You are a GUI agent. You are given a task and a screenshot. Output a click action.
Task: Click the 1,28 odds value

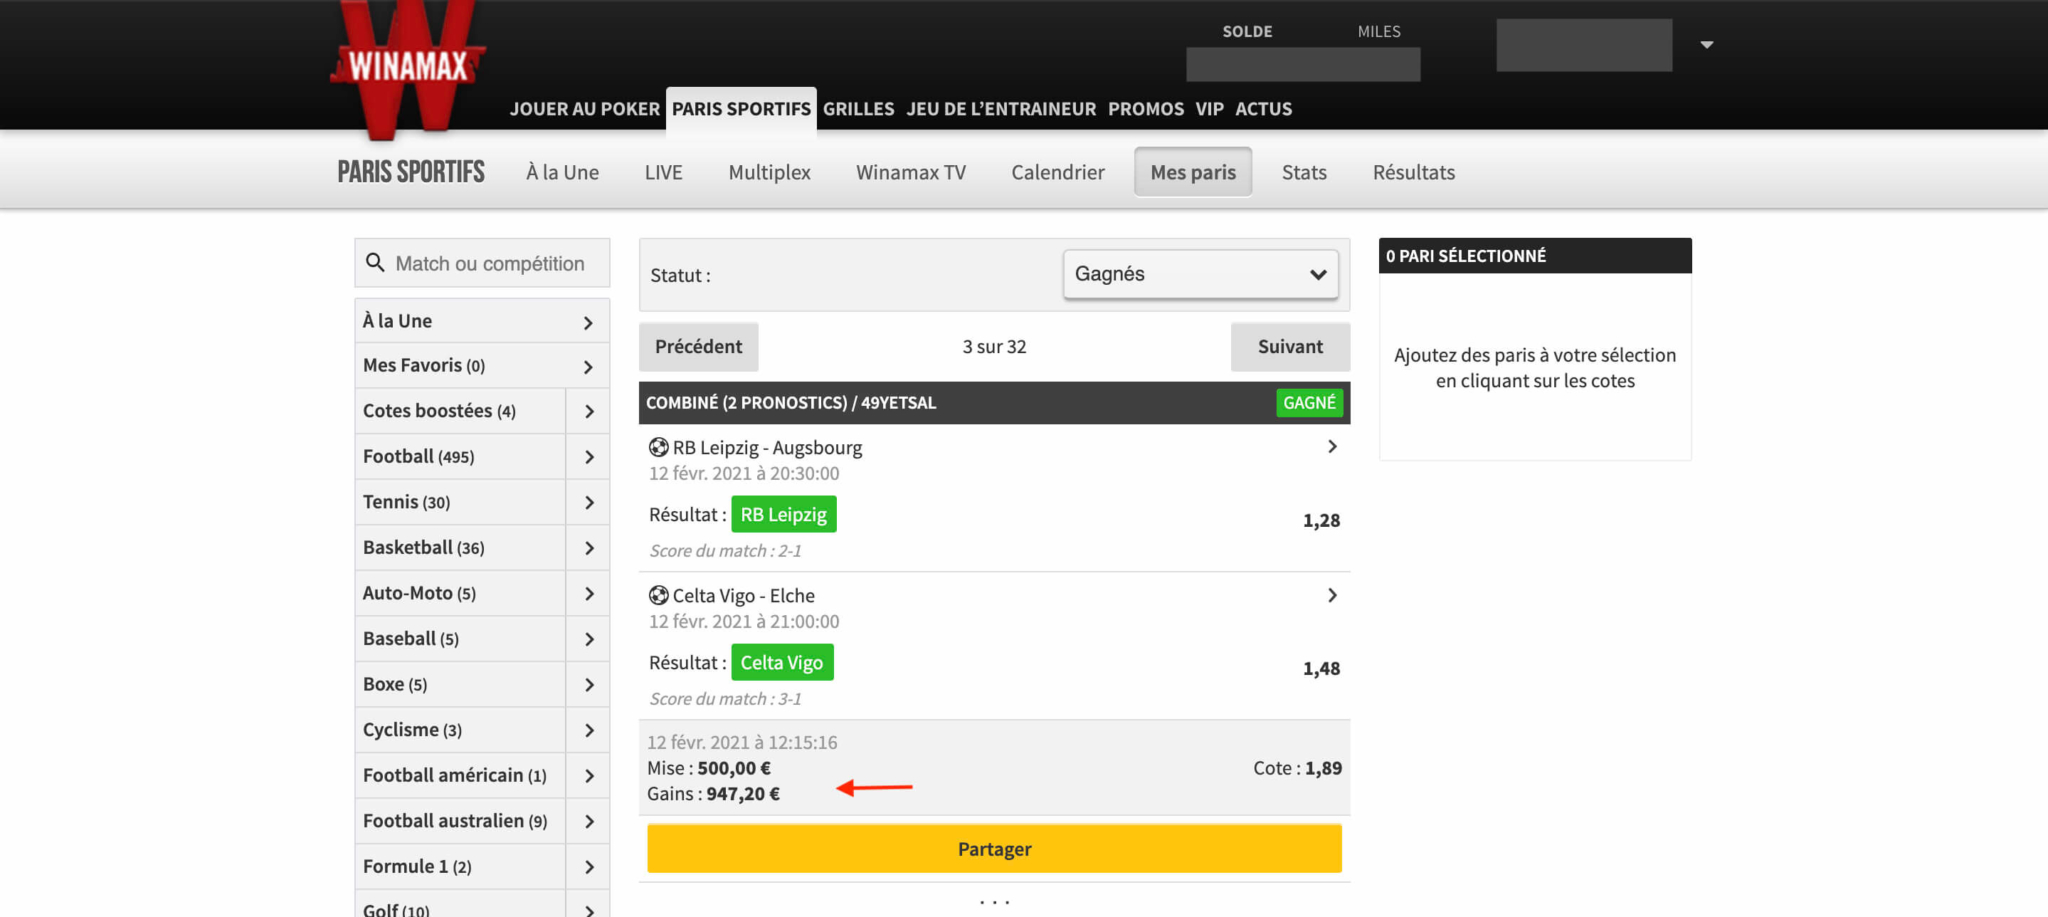1321,521
